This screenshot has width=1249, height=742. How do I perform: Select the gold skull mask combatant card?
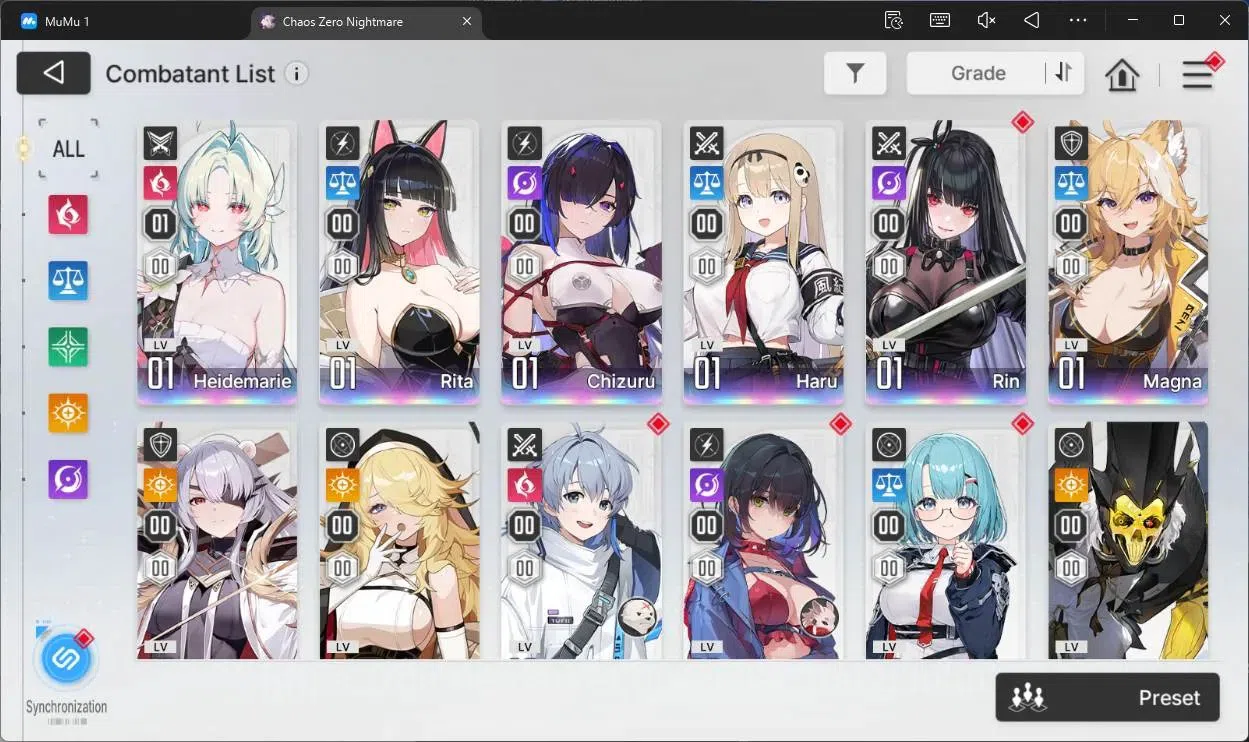click(1128, 541)
